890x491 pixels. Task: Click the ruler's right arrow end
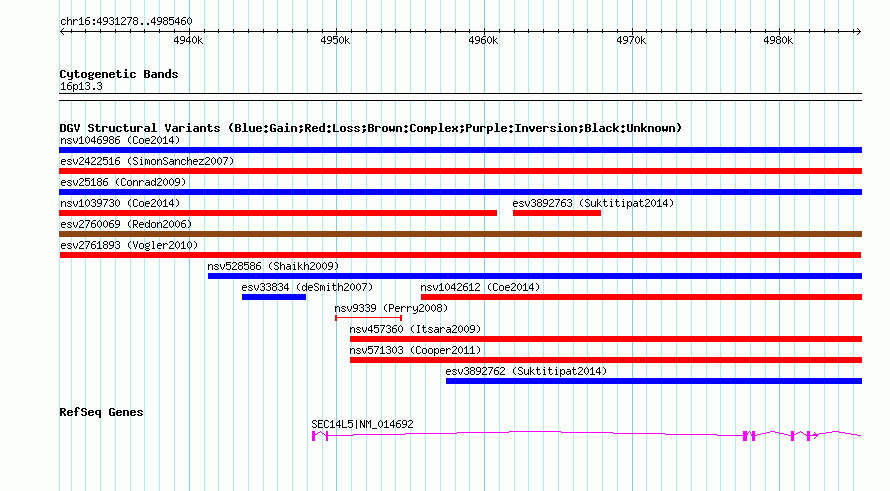(x=859, y=32)
